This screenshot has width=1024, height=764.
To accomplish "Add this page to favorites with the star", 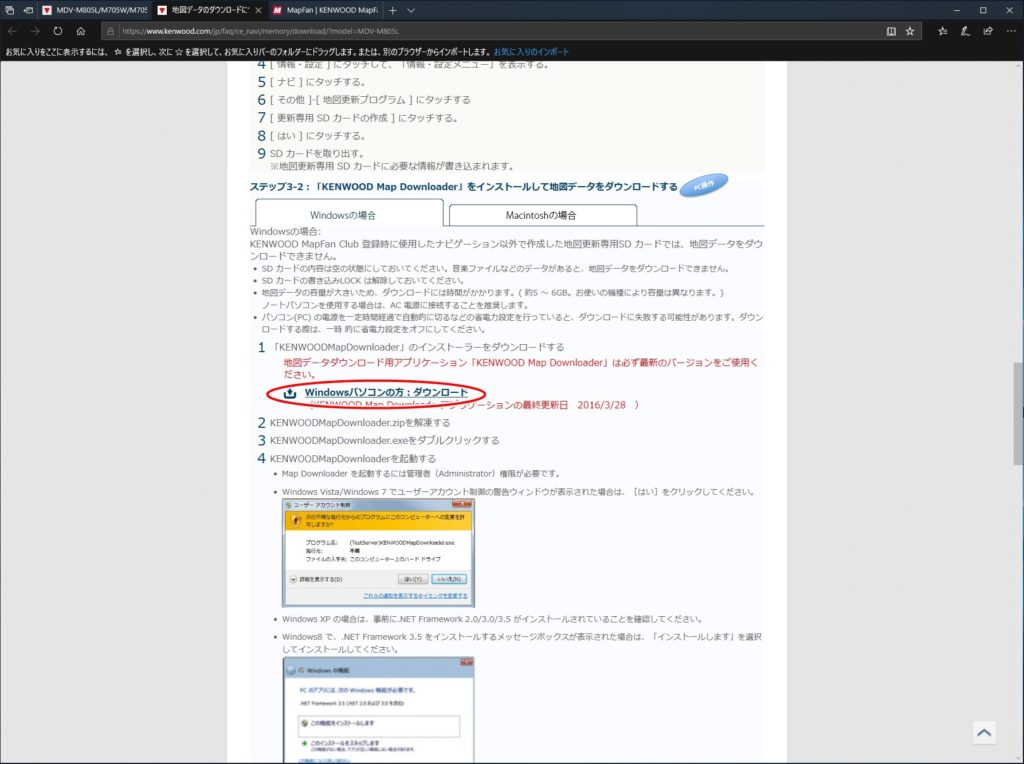I will tap(910, 31).
